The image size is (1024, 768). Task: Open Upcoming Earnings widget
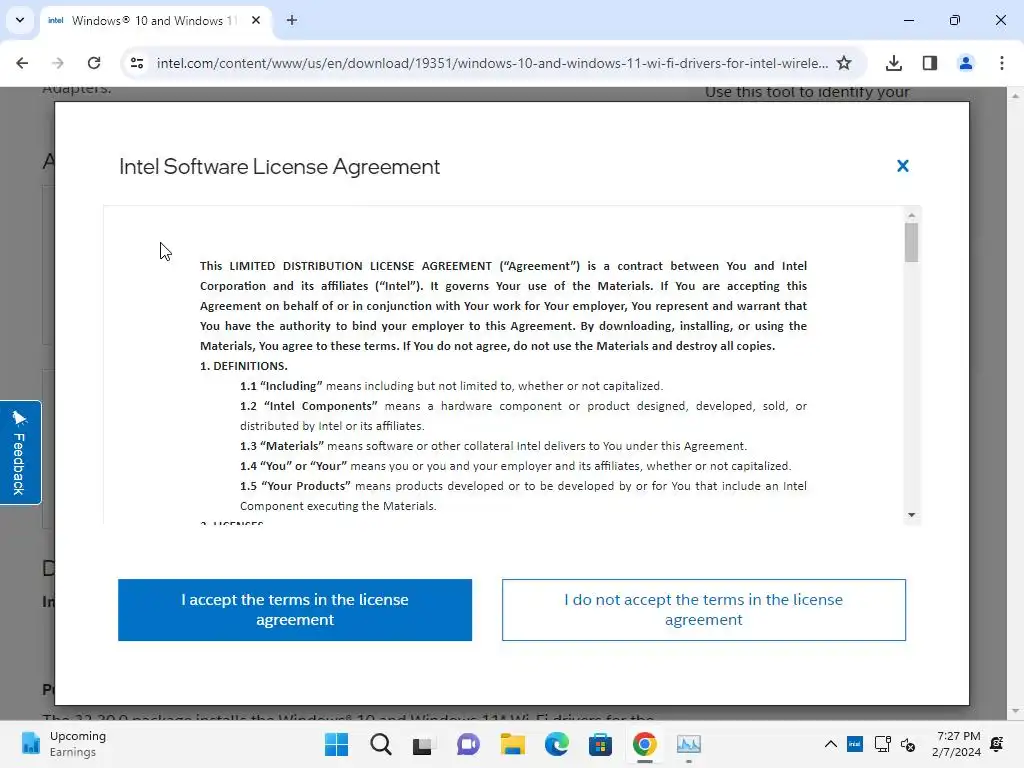[x=63, y=744]
